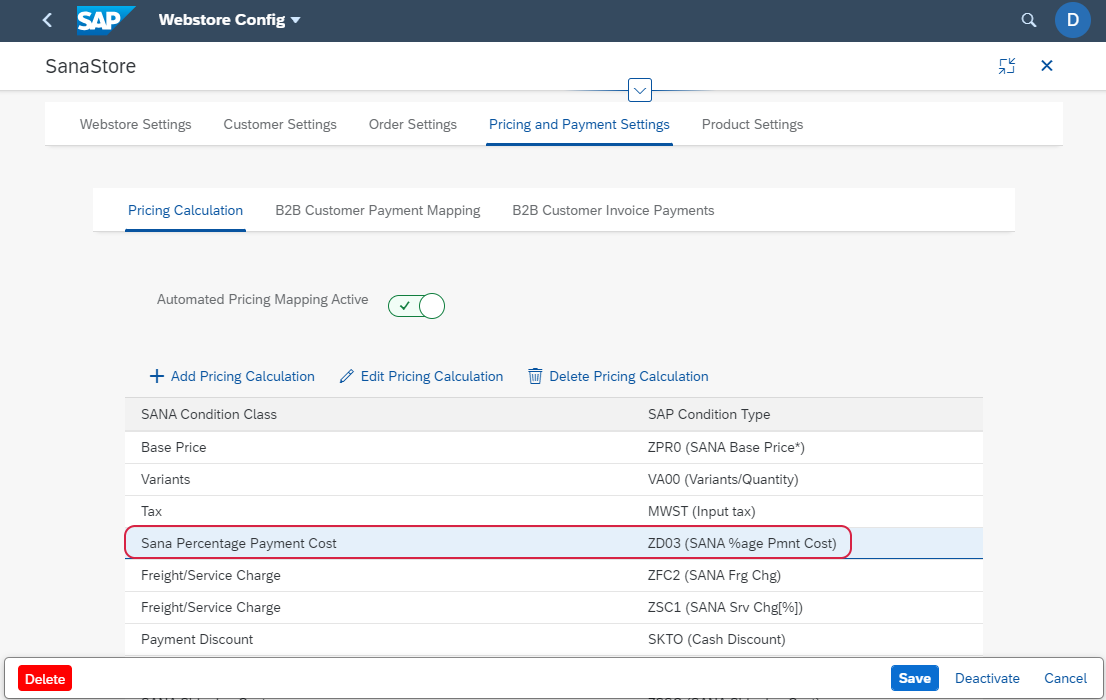Open B2B Customer Payment Mapping sub-tab
Screen dimensions: 1106x700
377,210
